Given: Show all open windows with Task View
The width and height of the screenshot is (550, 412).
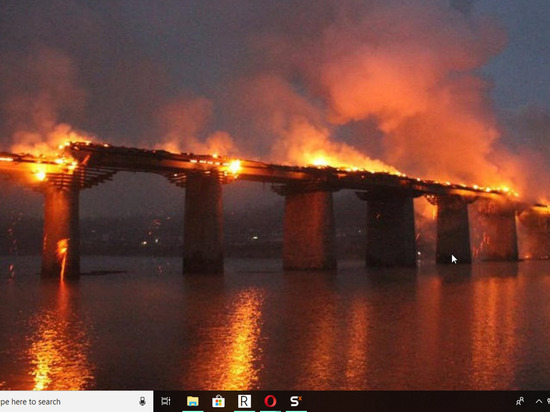Looking at the screenshot, I should pos(166,401).
